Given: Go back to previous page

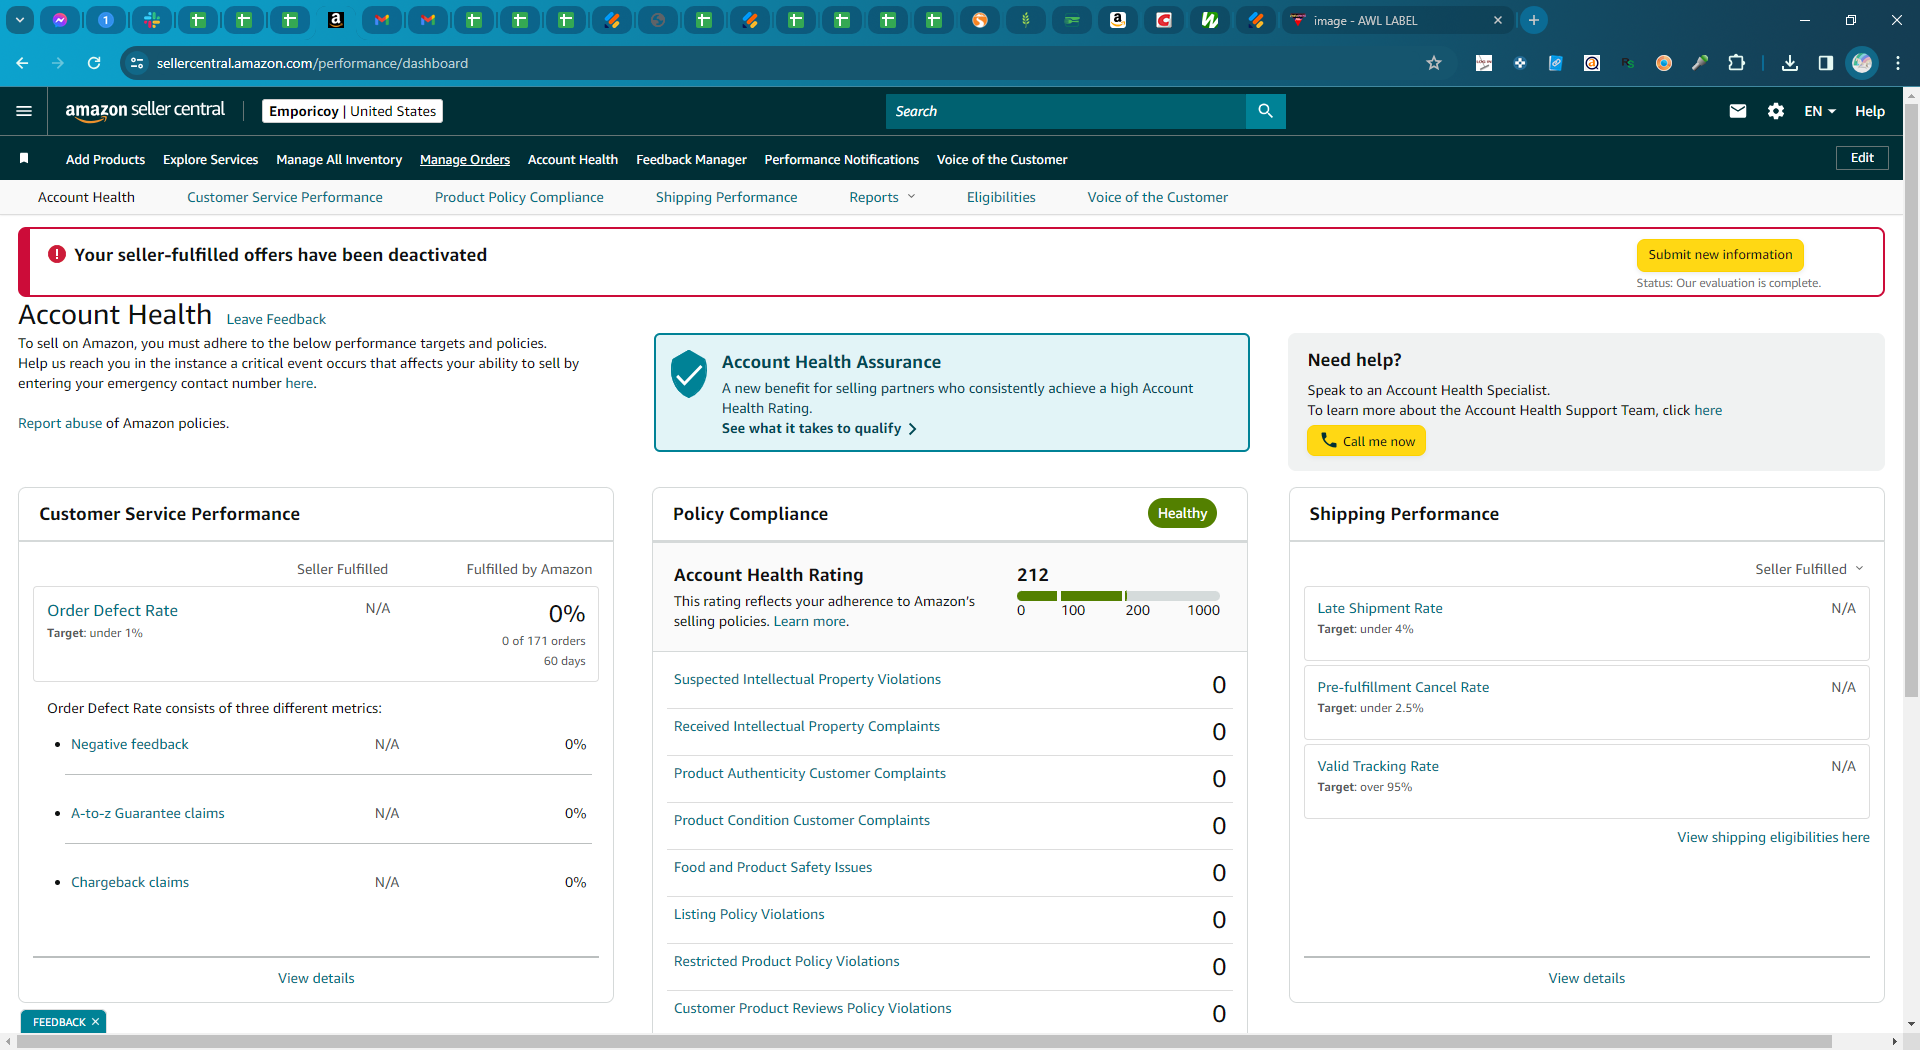Looking at the screenshot, I should tap(22, 63).
